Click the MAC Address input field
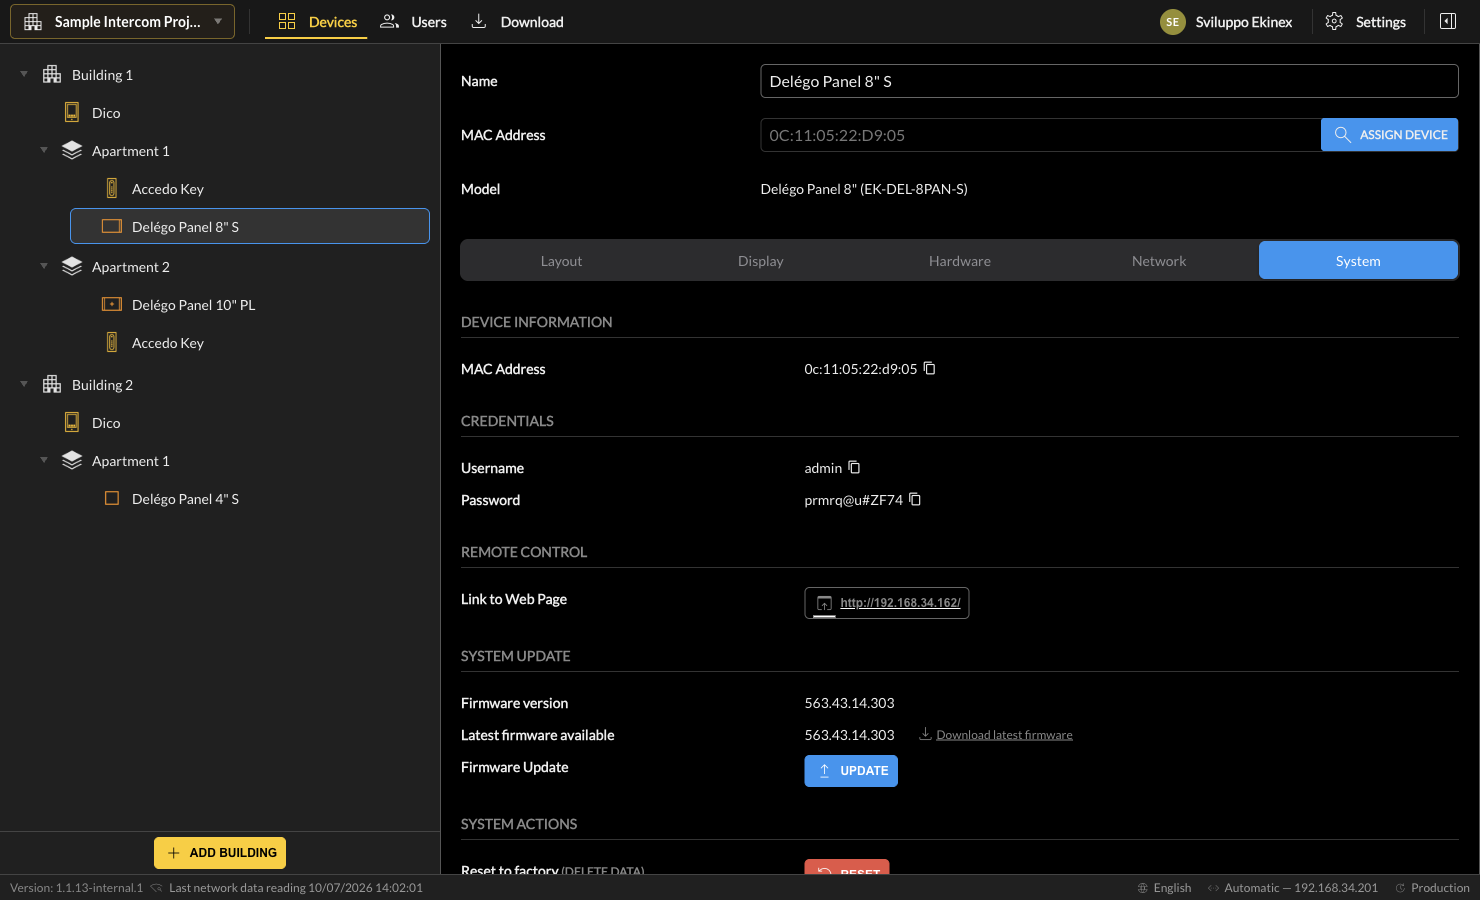Screen dimensions: 1480x900 [1041, 135]
